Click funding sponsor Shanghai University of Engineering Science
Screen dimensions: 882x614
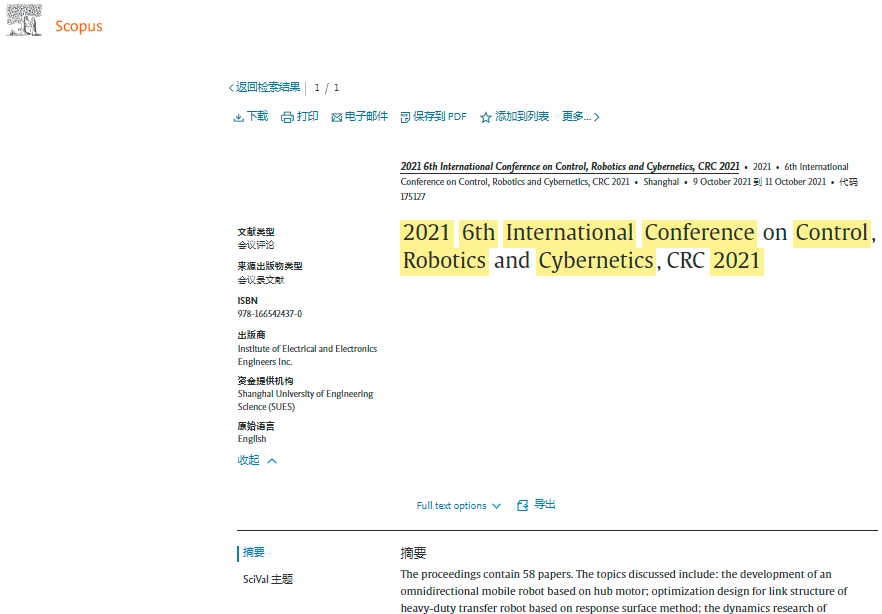[x=305, y=400]
